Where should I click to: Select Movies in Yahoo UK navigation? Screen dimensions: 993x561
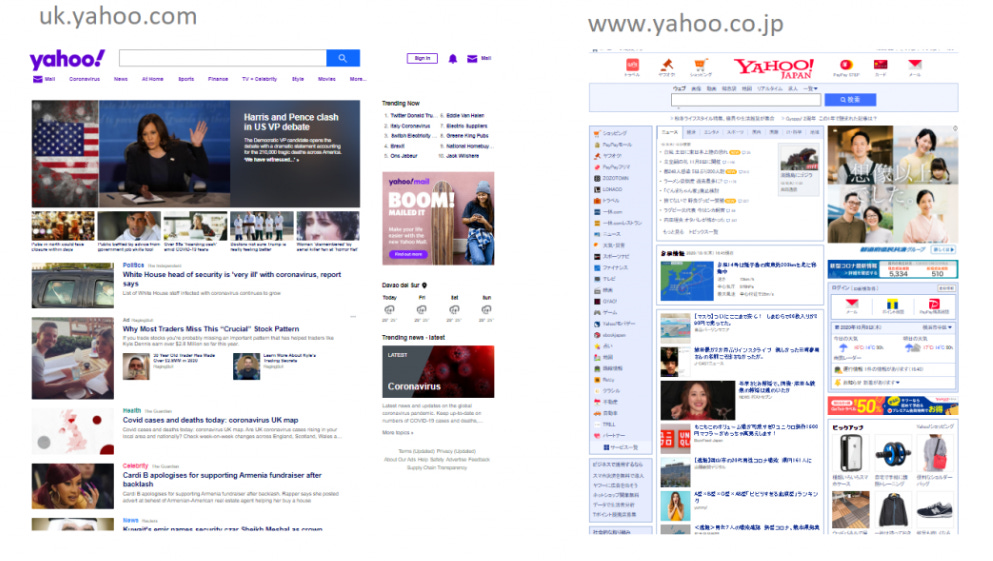click(327, 79)
